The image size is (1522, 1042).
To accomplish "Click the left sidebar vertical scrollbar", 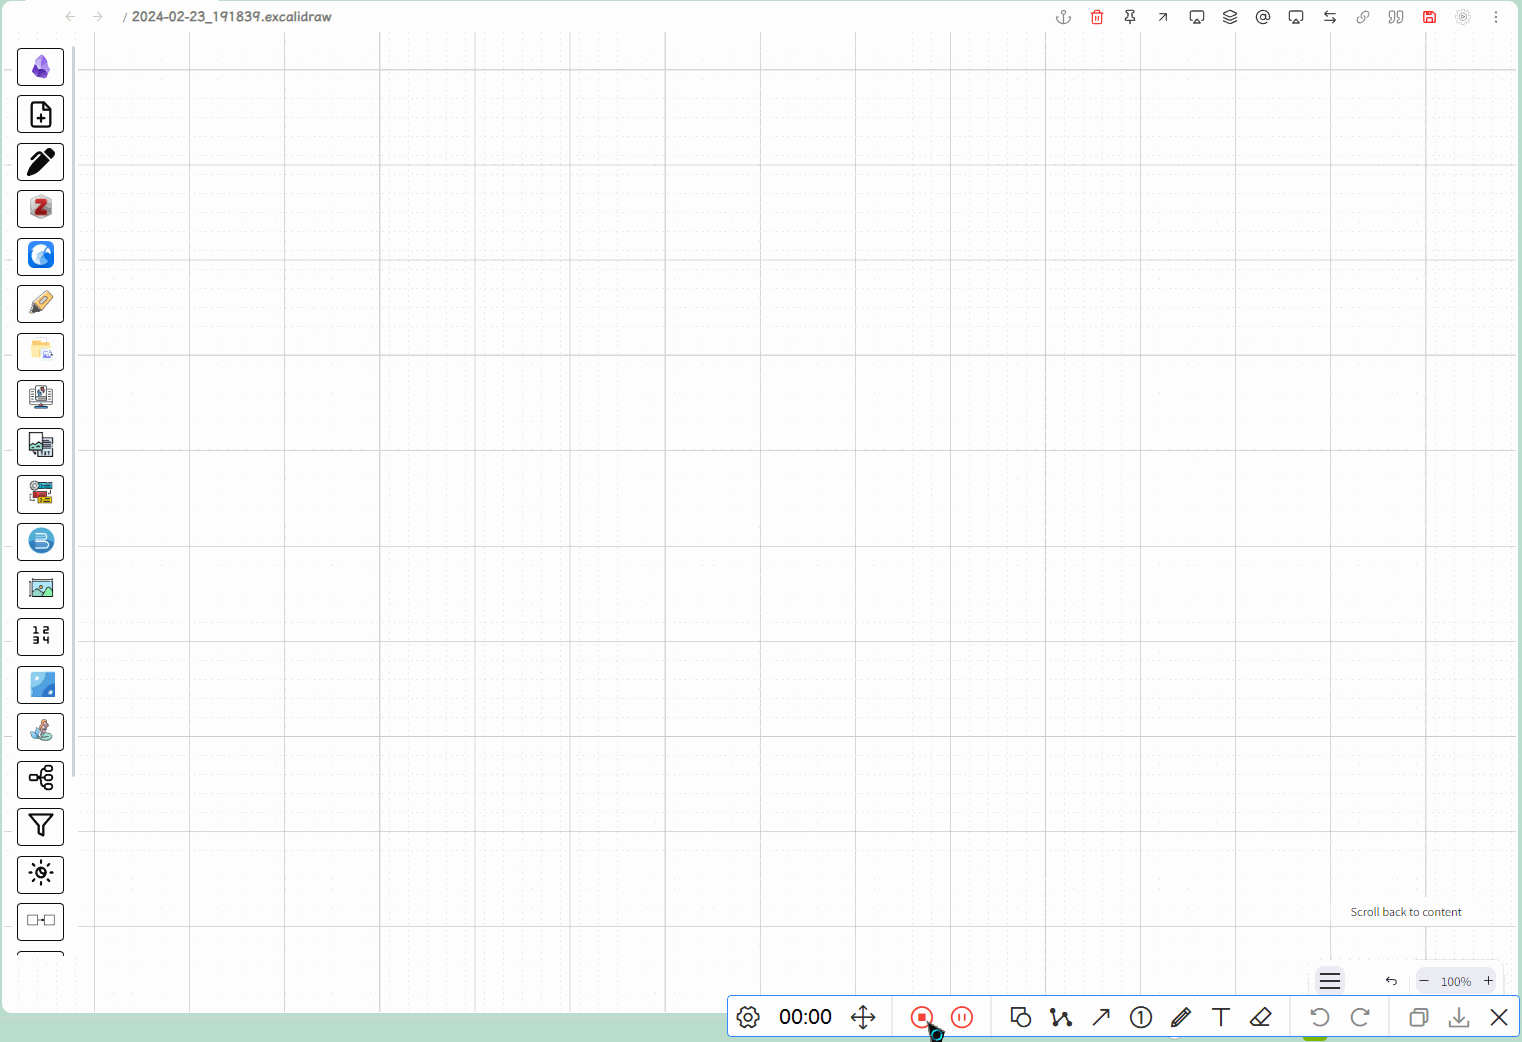I will (x=73, y=410).
